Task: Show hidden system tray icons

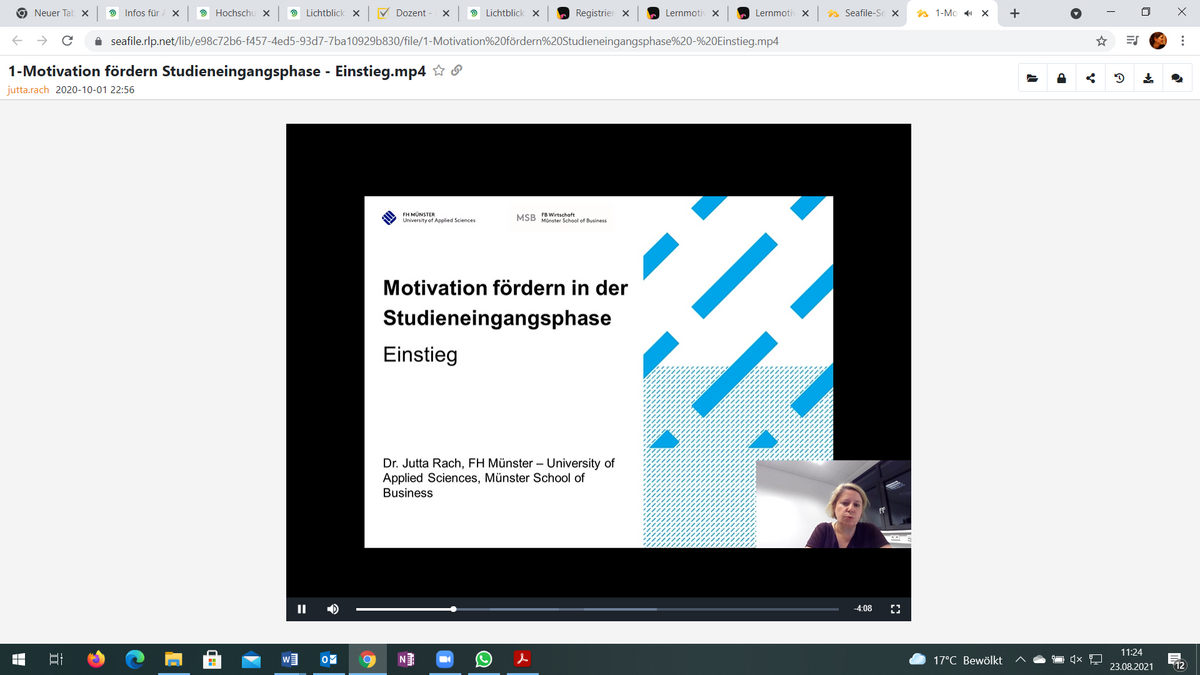Action: coord(1021,660)
